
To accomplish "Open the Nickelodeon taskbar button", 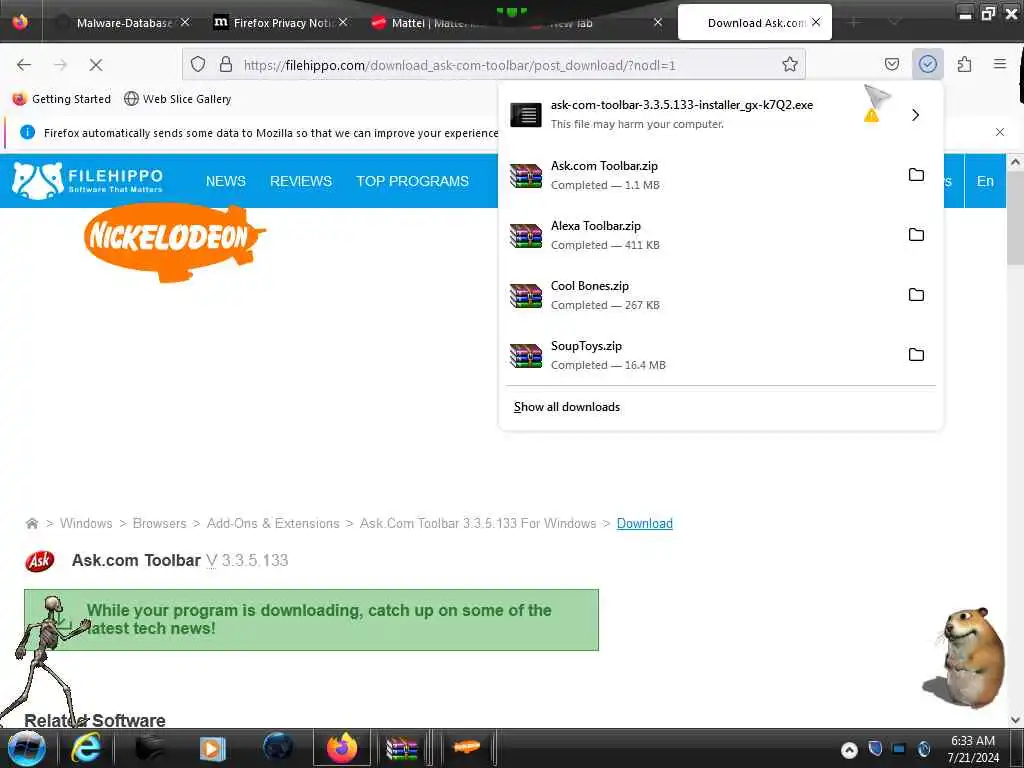I will pyautogui.click(x=466, y=747).
